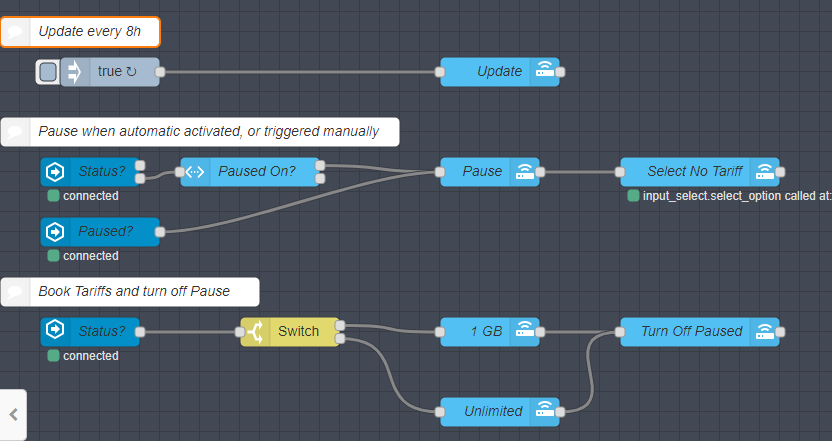Click input port of Switch node

tap(240, 332)
